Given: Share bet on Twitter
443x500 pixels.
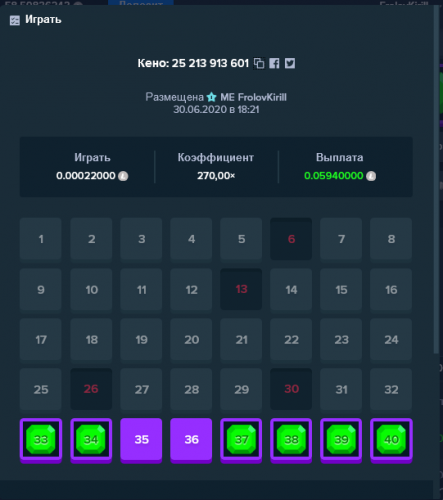Looking at the screenshot, I should [x=290, y=63].
